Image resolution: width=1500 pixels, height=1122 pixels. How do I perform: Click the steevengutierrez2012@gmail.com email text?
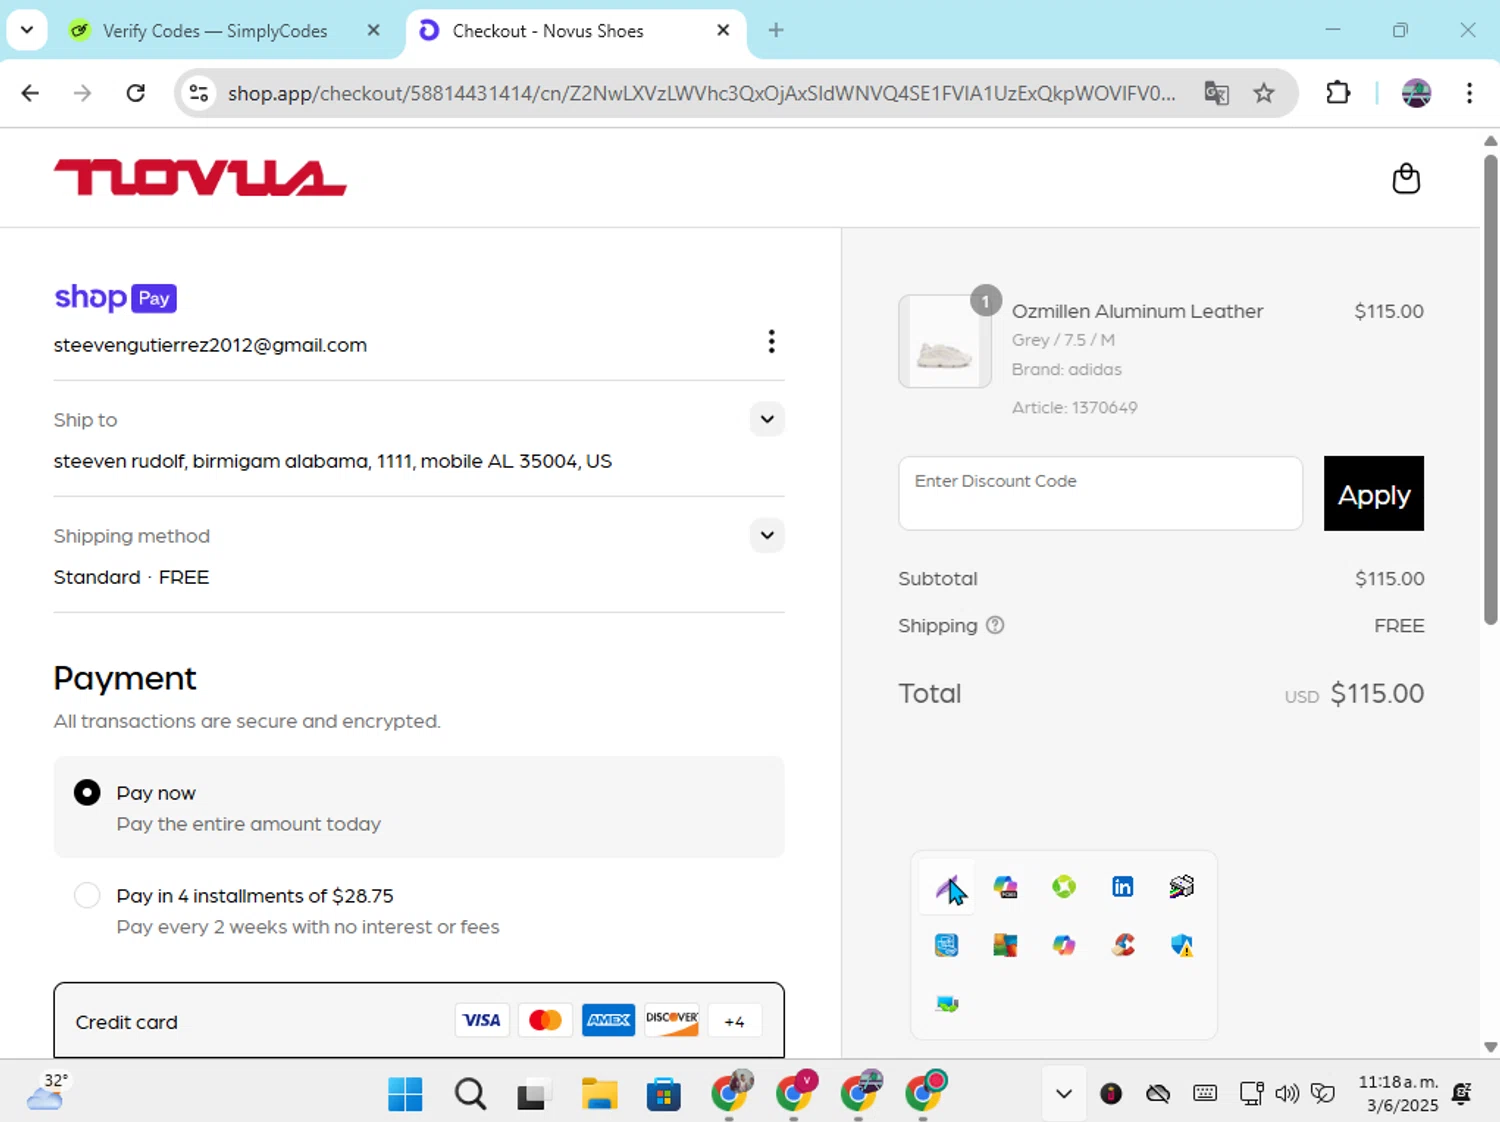click(210, 345)
